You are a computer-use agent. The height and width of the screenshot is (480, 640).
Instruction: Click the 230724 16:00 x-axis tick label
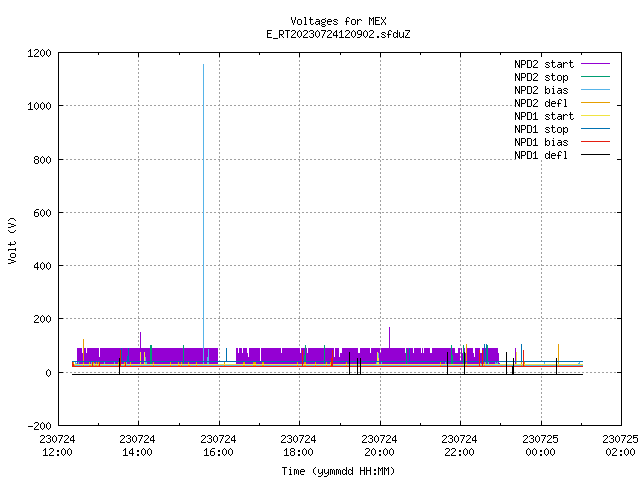(218, 446)
